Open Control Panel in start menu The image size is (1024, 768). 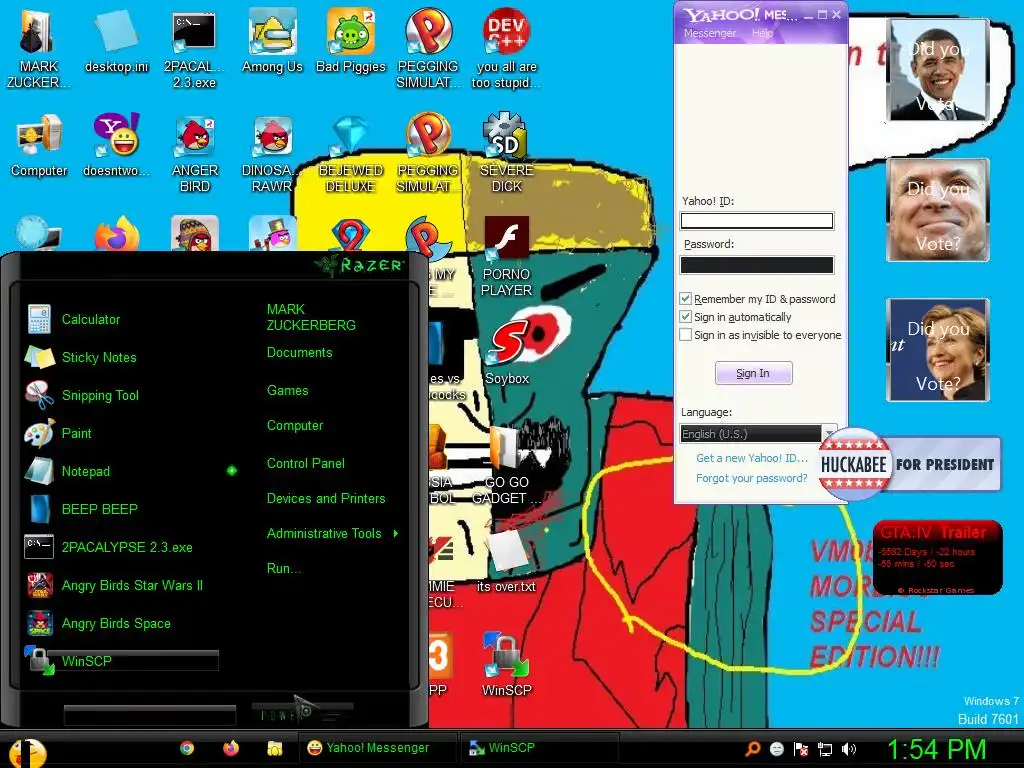coord(306,464)
